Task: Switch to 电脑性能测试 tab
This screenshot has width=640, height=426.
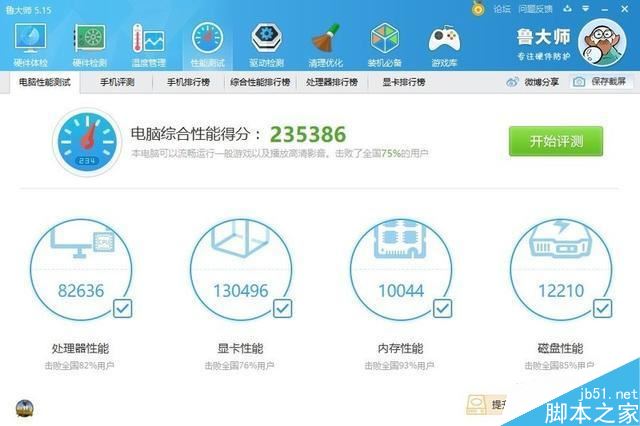Action: (44, 82)
